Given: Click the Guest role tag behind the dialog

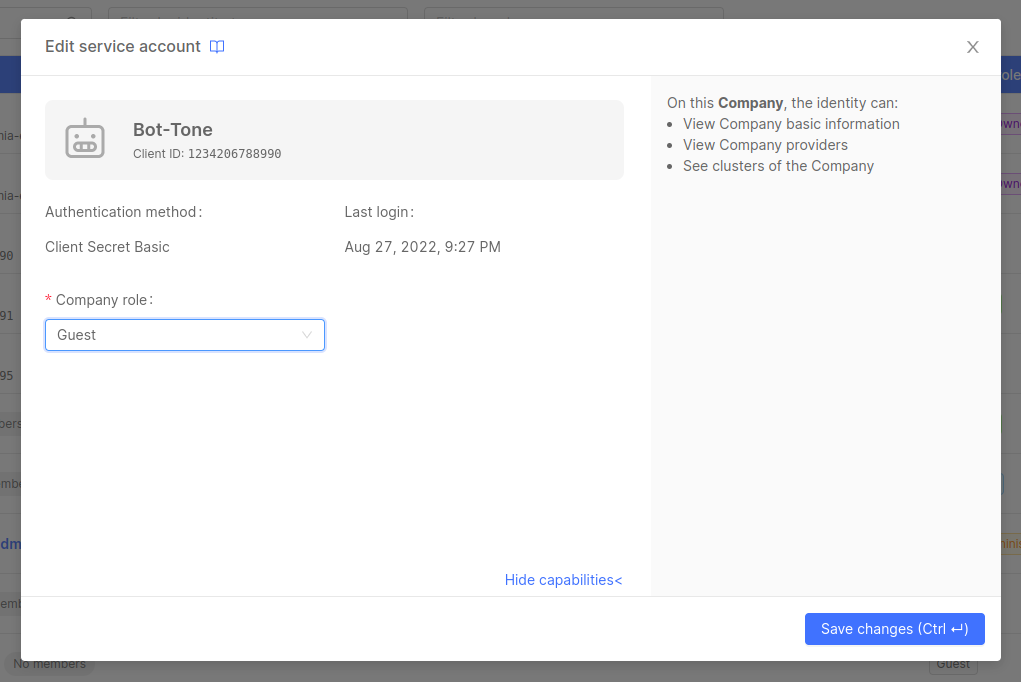Looking at the screenshot, I should (x=952, y=665).
